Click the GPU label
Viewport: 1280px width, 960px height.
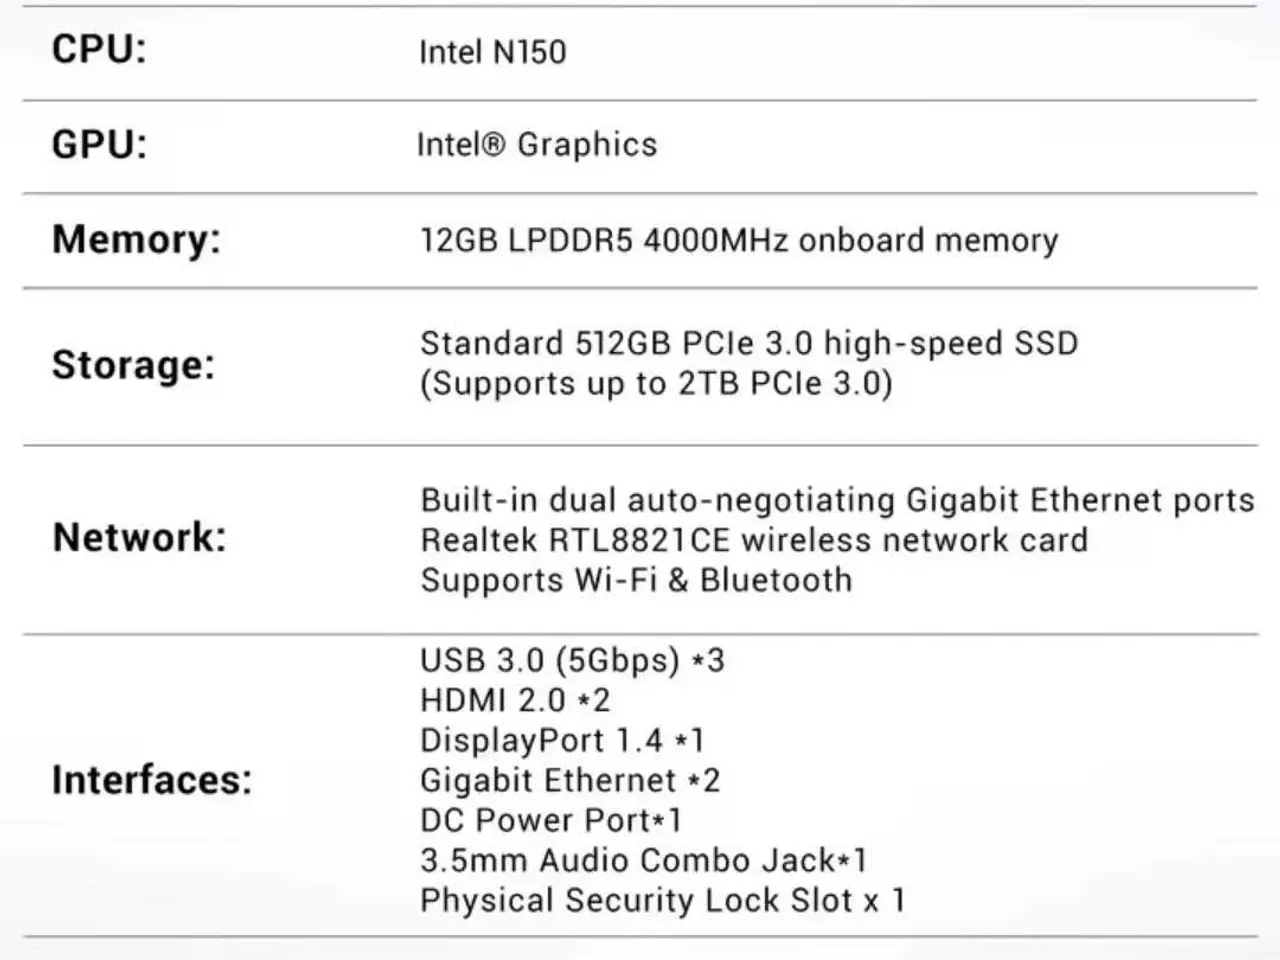coord(99,144)
